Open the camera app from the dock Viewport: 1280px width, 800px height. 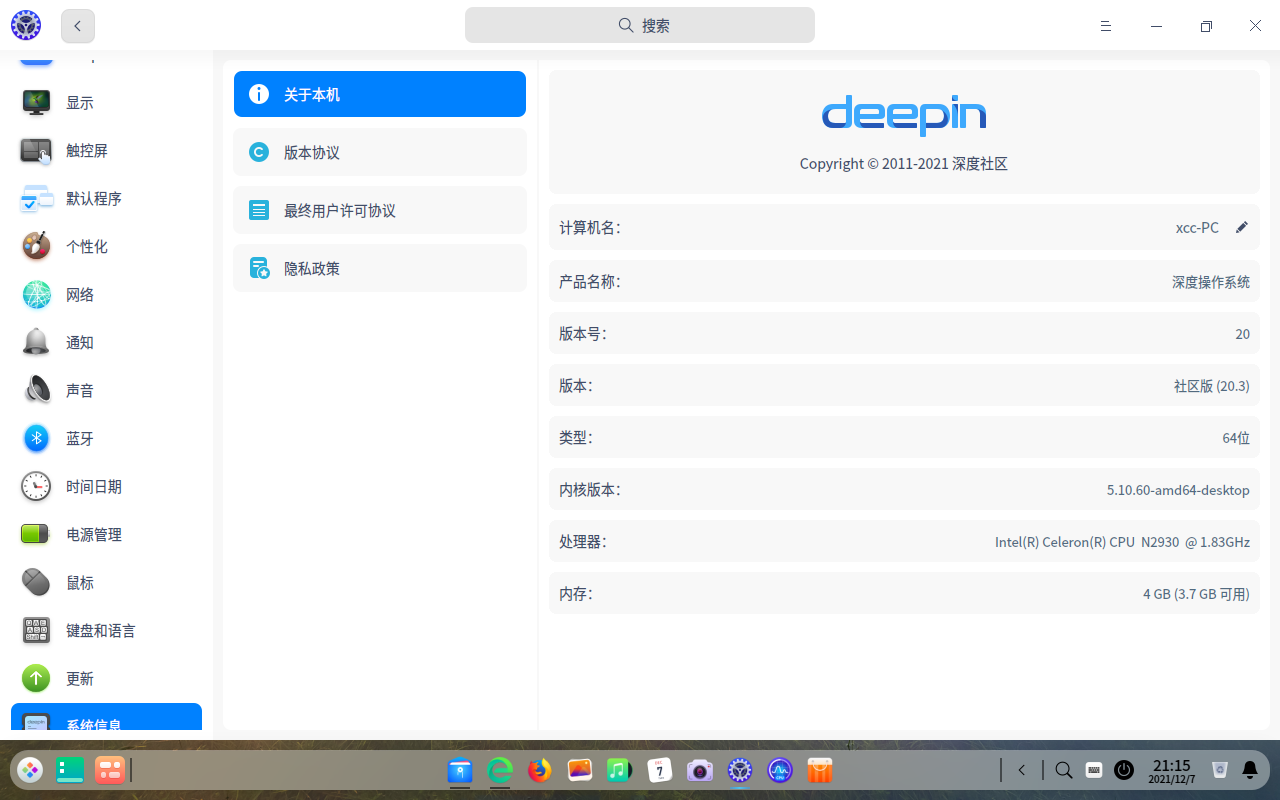click(699, 770)
